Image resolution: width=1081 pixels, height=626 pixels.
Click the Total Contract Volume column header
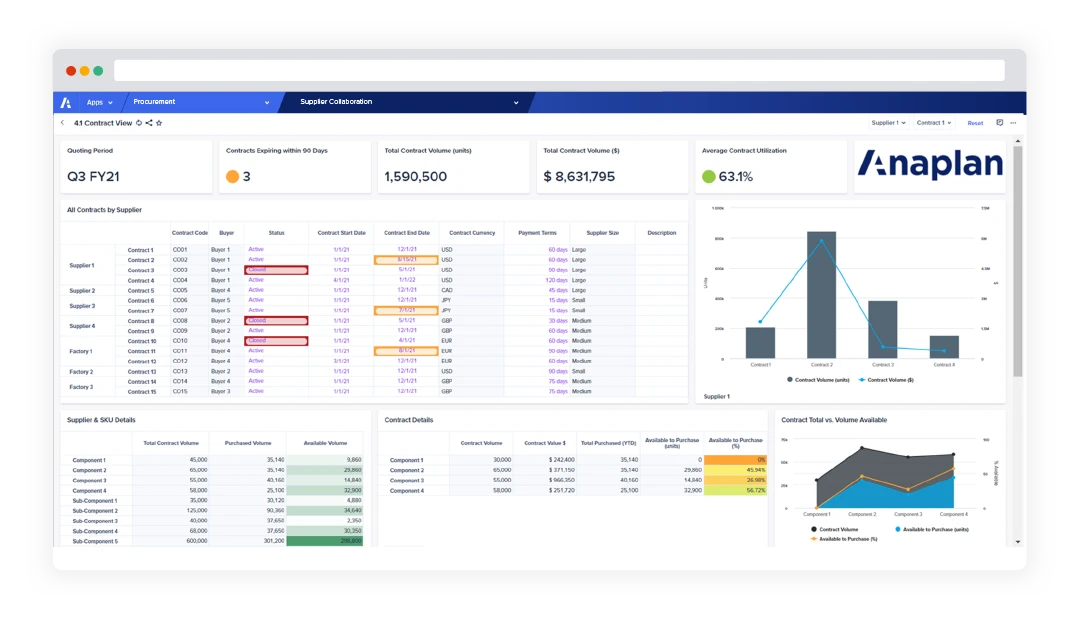coord(171,443)
